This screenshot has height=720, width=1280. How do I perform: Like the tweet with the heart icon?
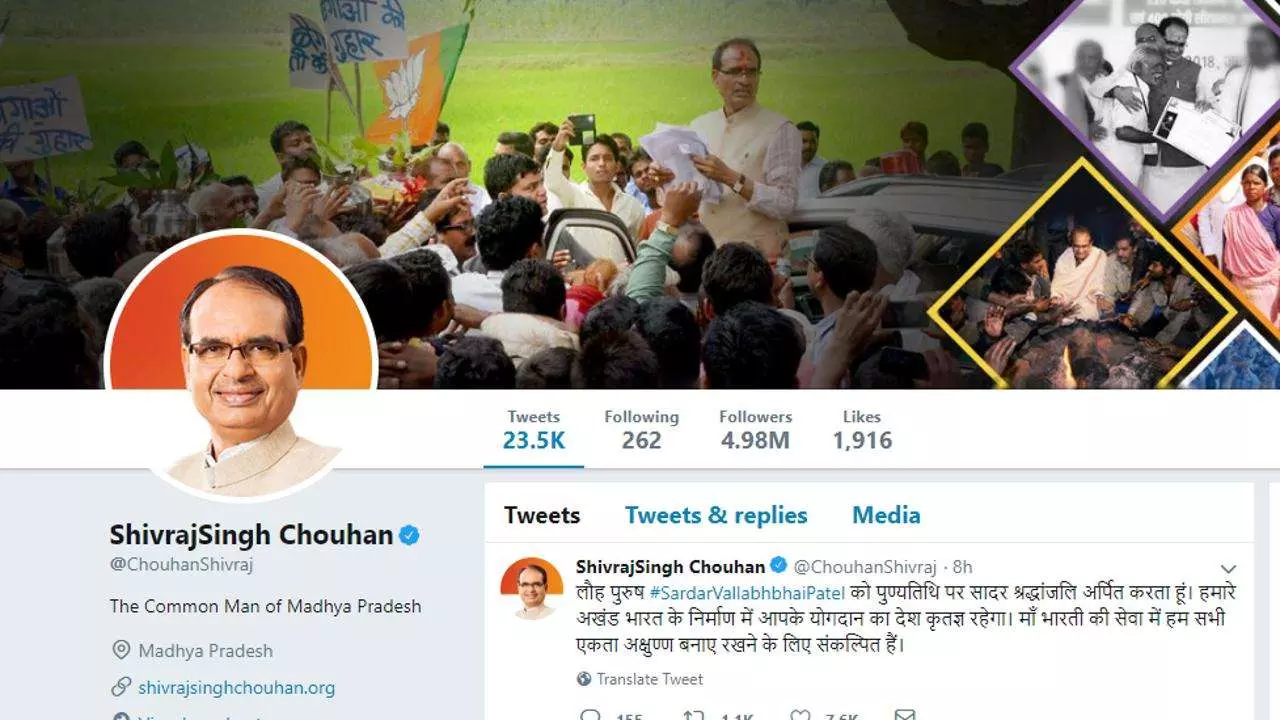(x=800, y=716)
